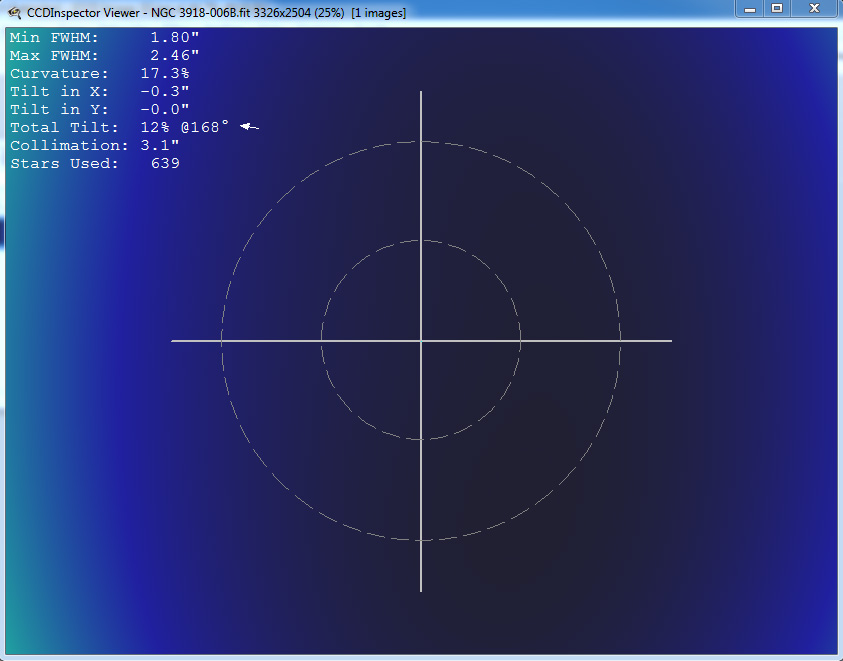Click the 'Max FWHM:' label
Viewport: 843px width, 661px height.
pyautogui.click(x=54, y=55)
